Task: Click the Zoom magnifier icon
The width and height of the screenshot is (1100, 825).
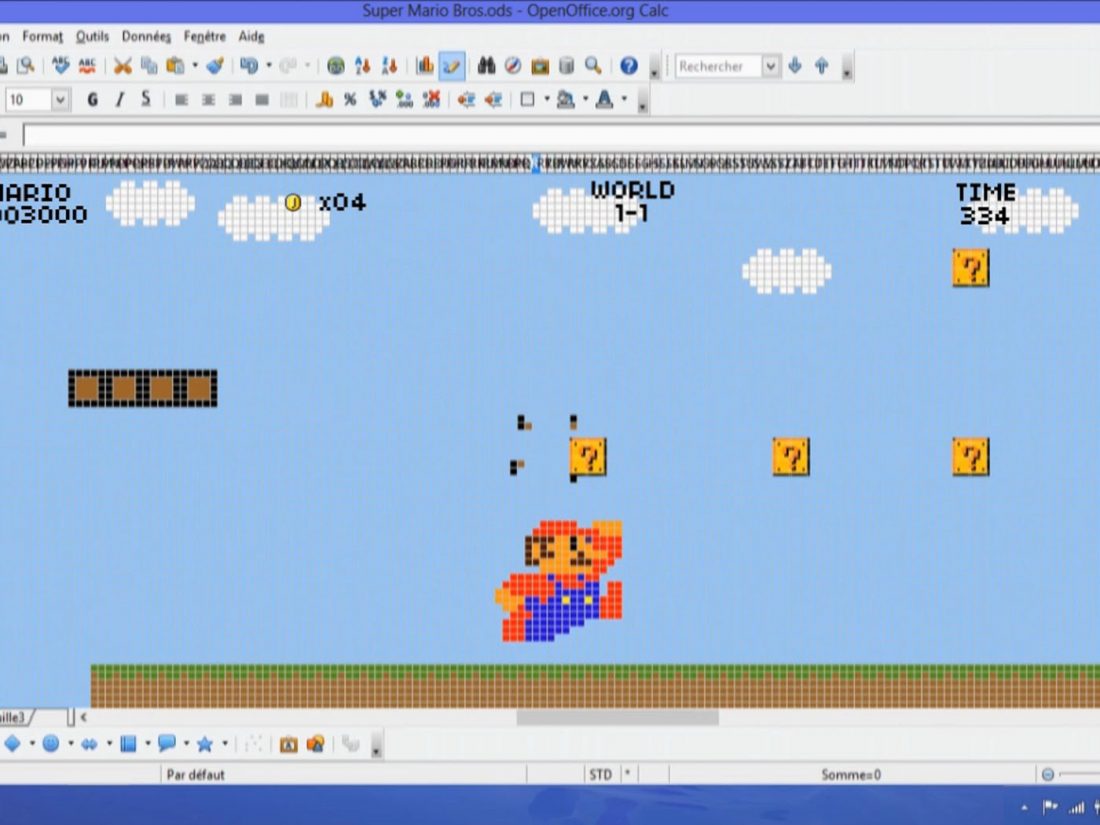Action: pos(593,66)
